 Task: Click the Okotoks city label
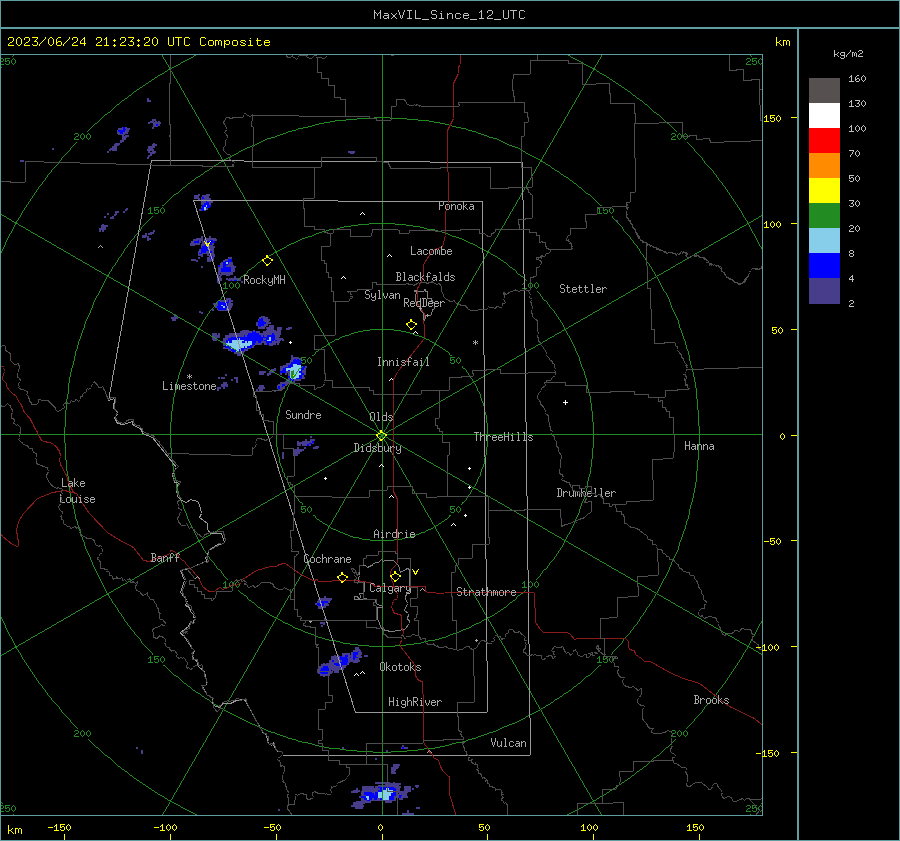400,666
